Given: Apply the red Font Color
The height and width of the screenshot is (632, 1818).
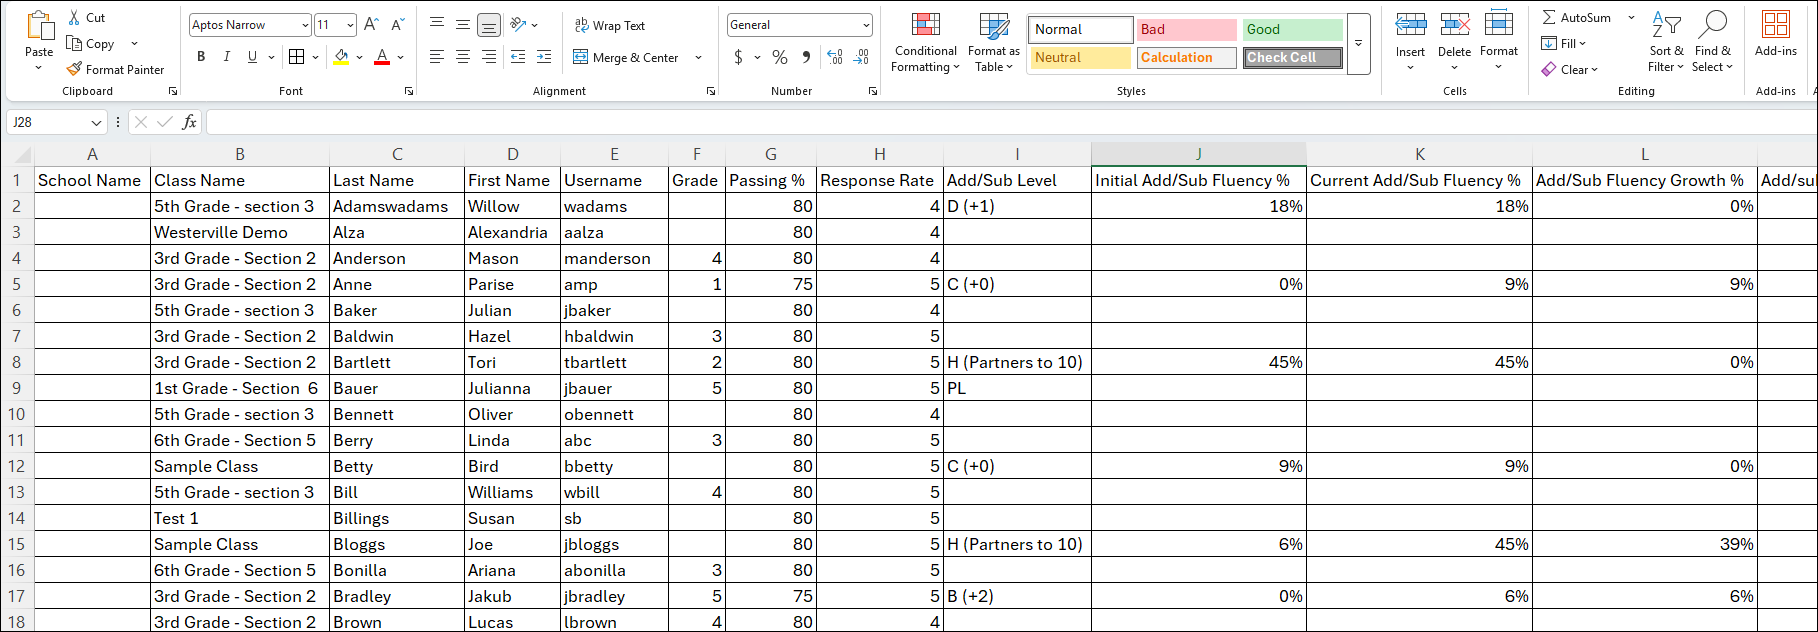Looking at the screenshot, I should coord(382,57).
